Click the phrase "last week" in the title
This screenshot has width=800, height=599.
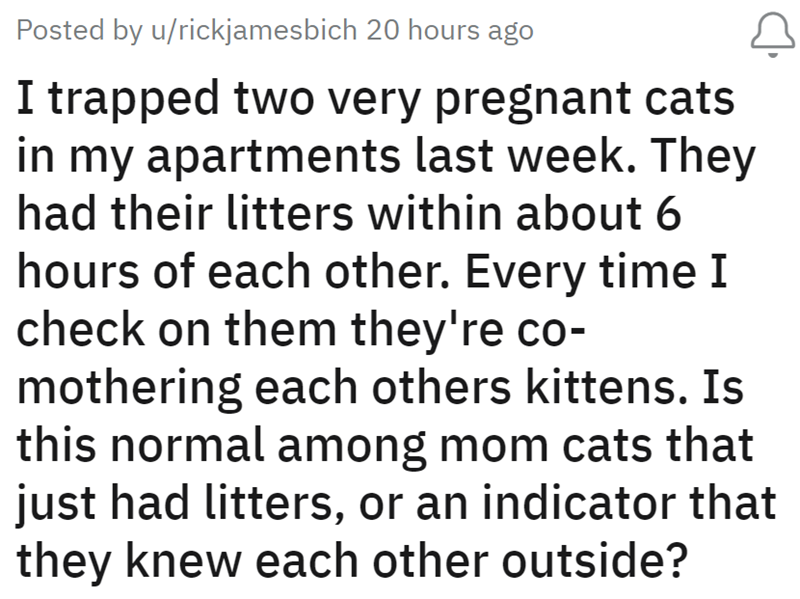(x=512, y=162)
